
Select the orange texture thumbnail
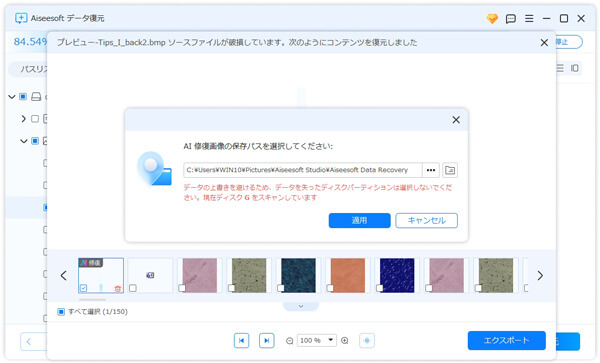click(348, 275)
